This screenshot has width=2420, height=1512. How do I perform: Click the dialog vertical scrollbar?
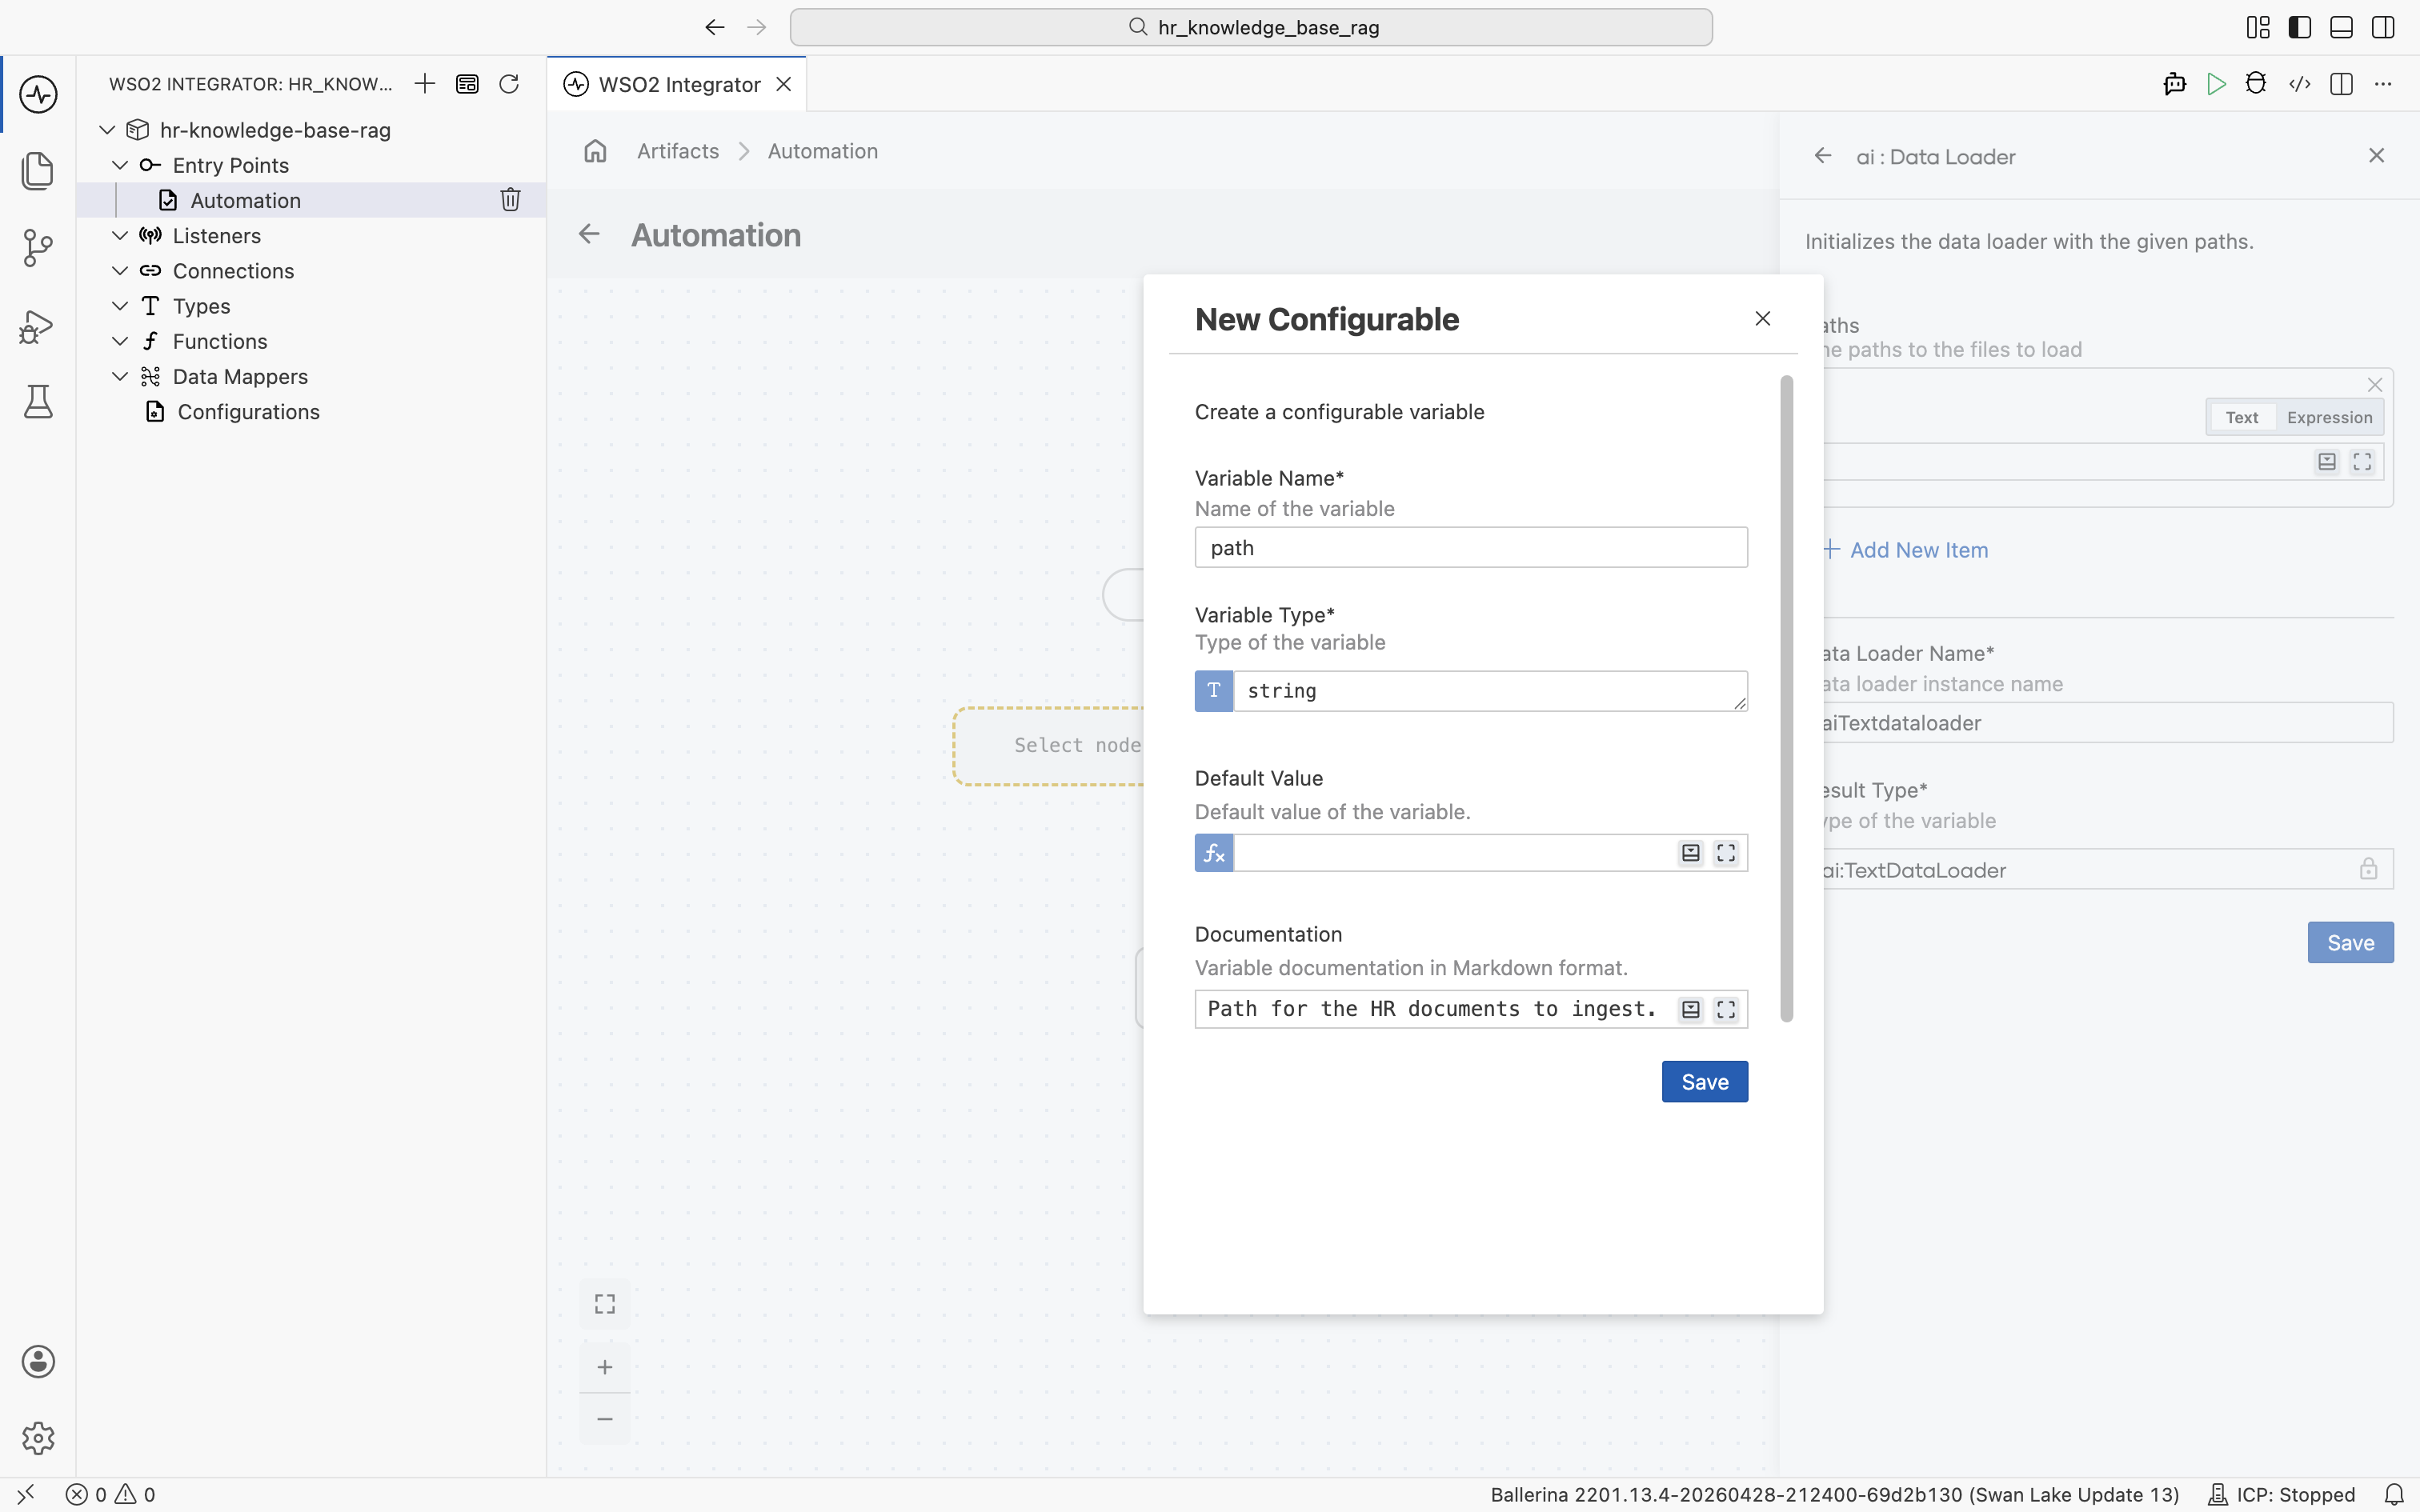coord(1787,698)
